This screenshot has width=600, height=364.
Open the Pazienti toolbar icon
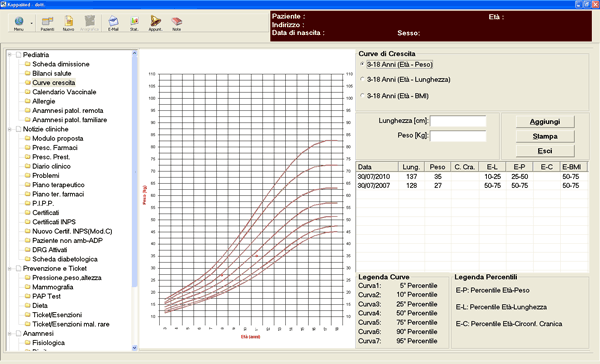[x=47, y=22]
